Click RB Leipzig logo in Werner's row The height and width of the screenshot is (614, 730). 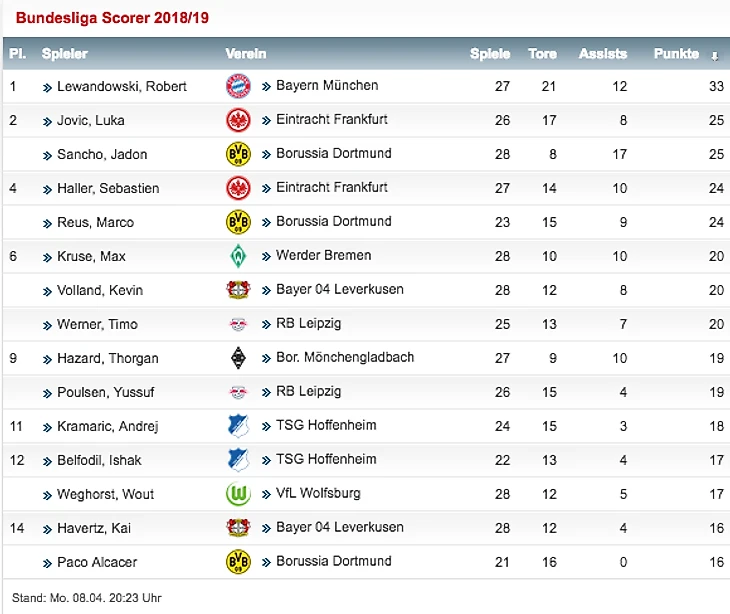pyautogui.click(x=238, y=324)
